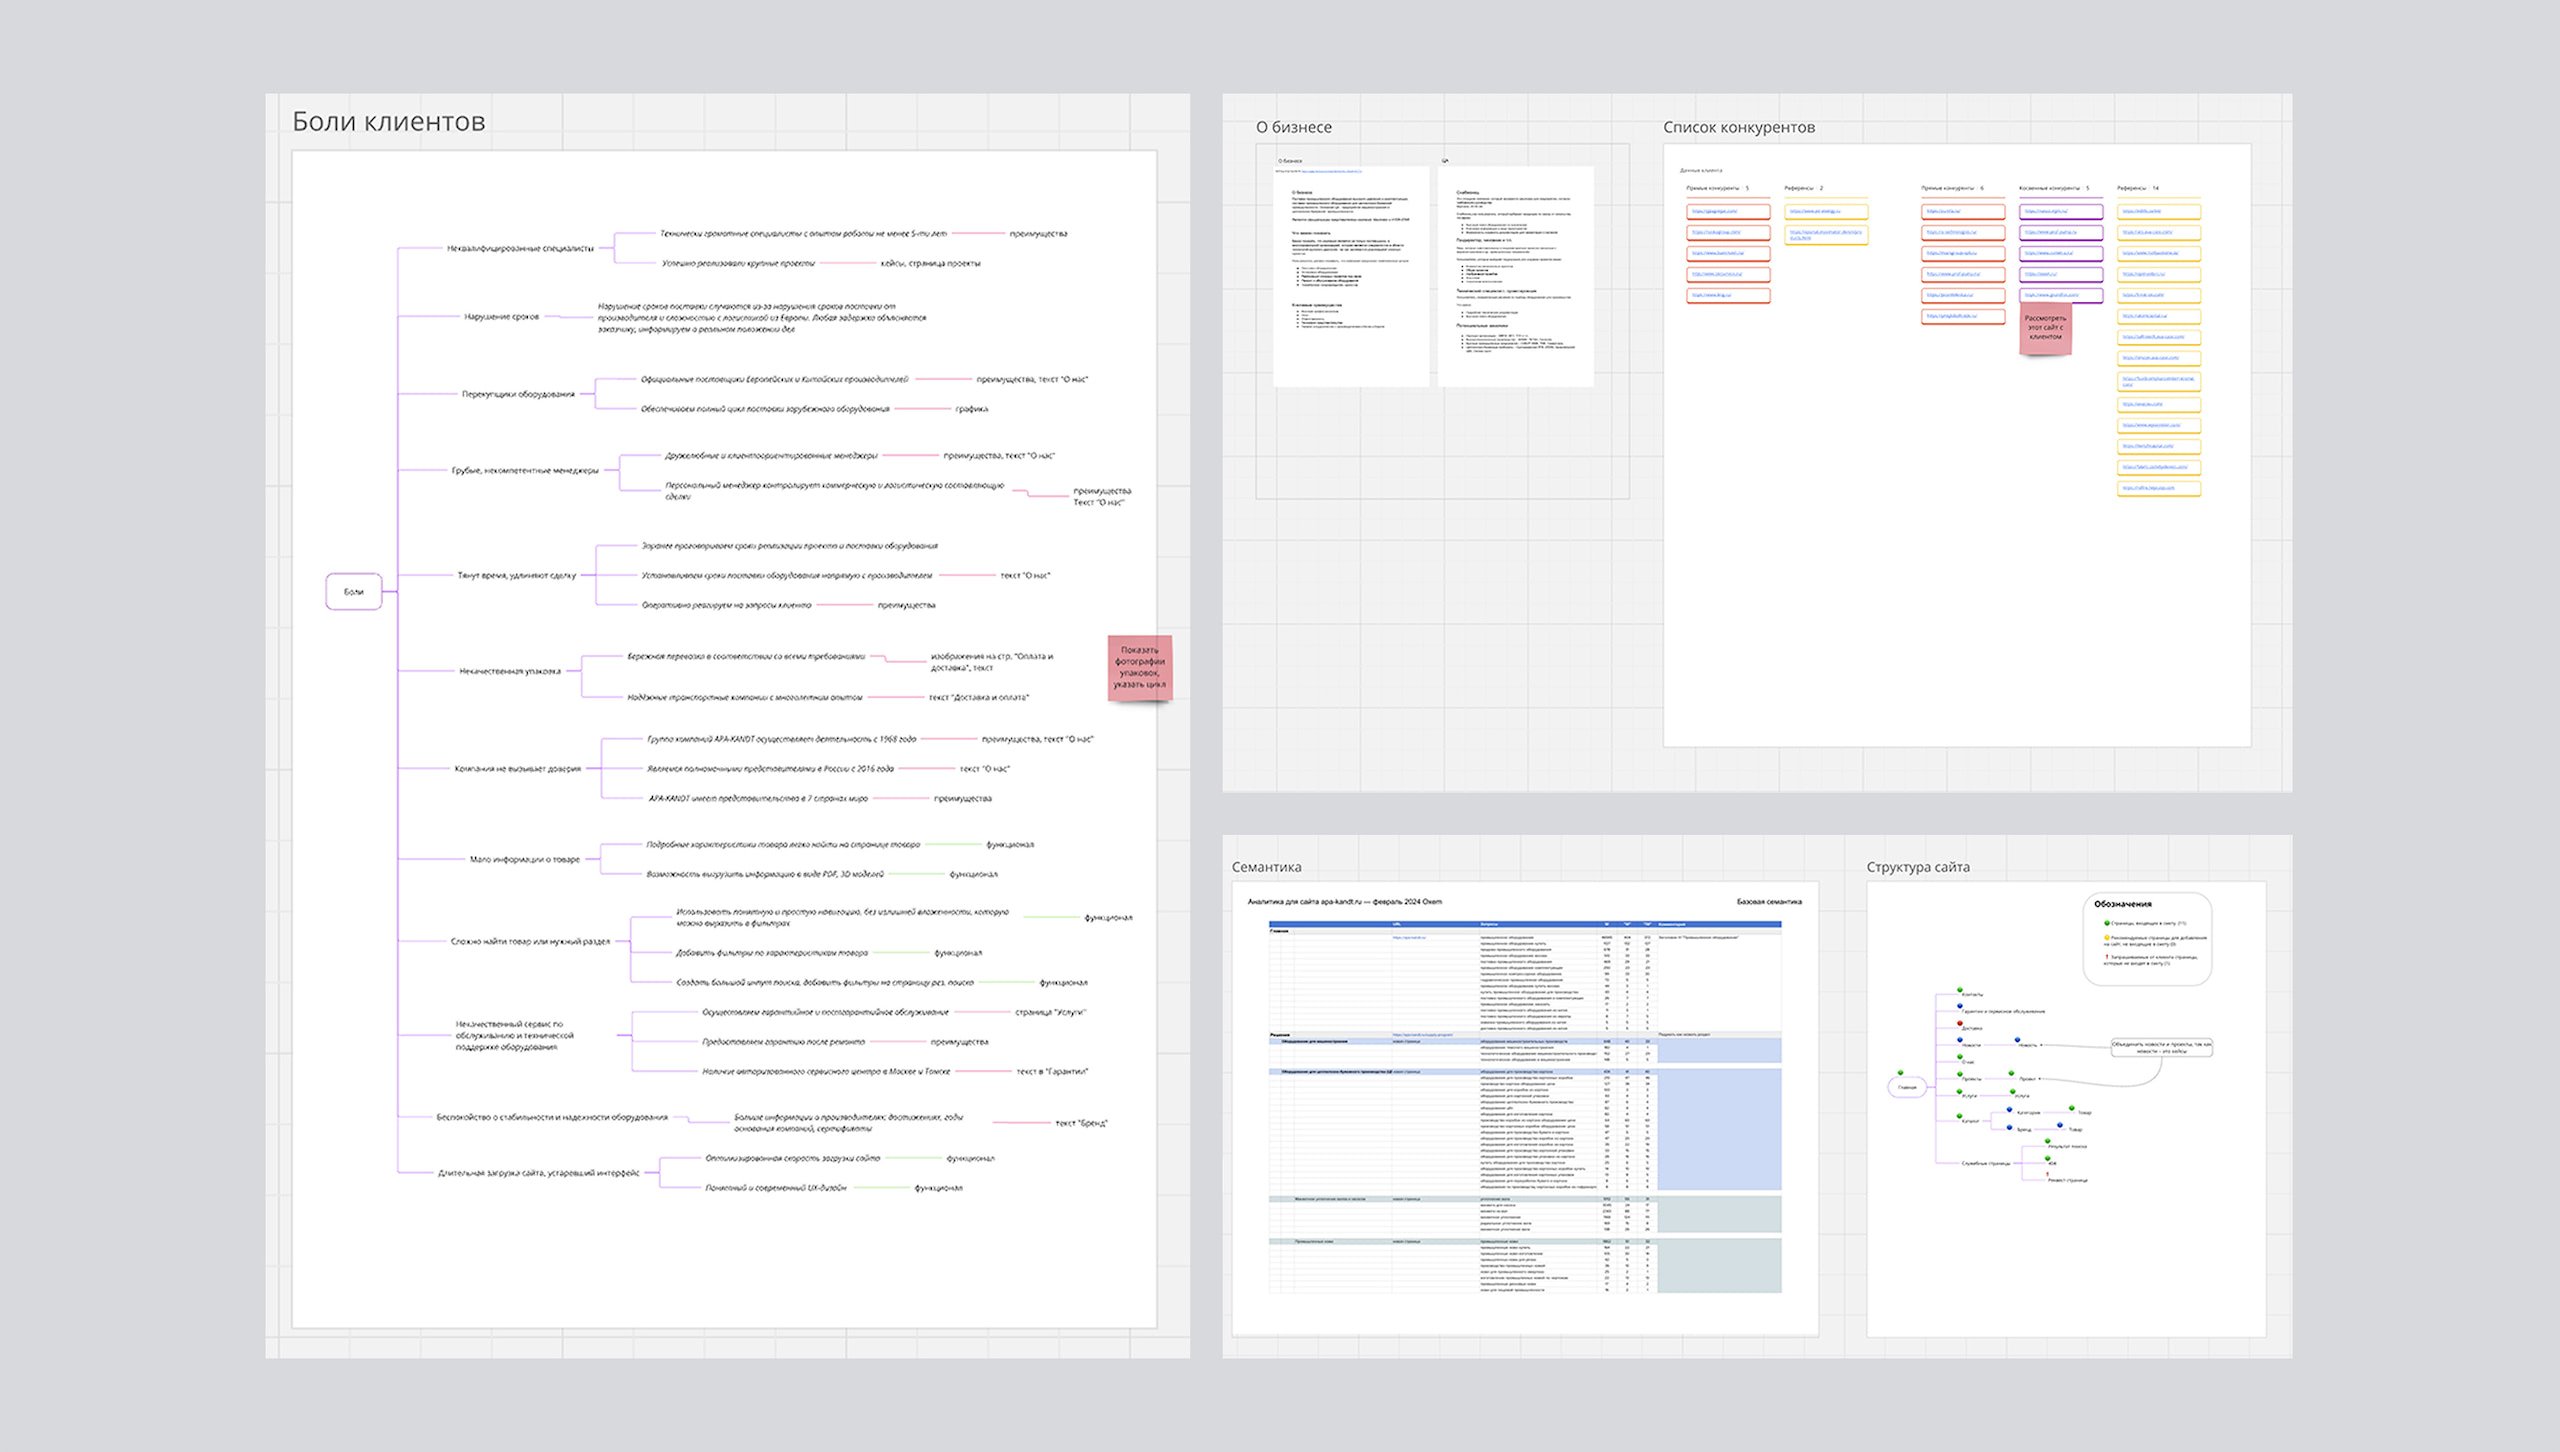Click the blue dot next to Бренд
Screen dimensions: 2560x1452
[2009, 1127]
